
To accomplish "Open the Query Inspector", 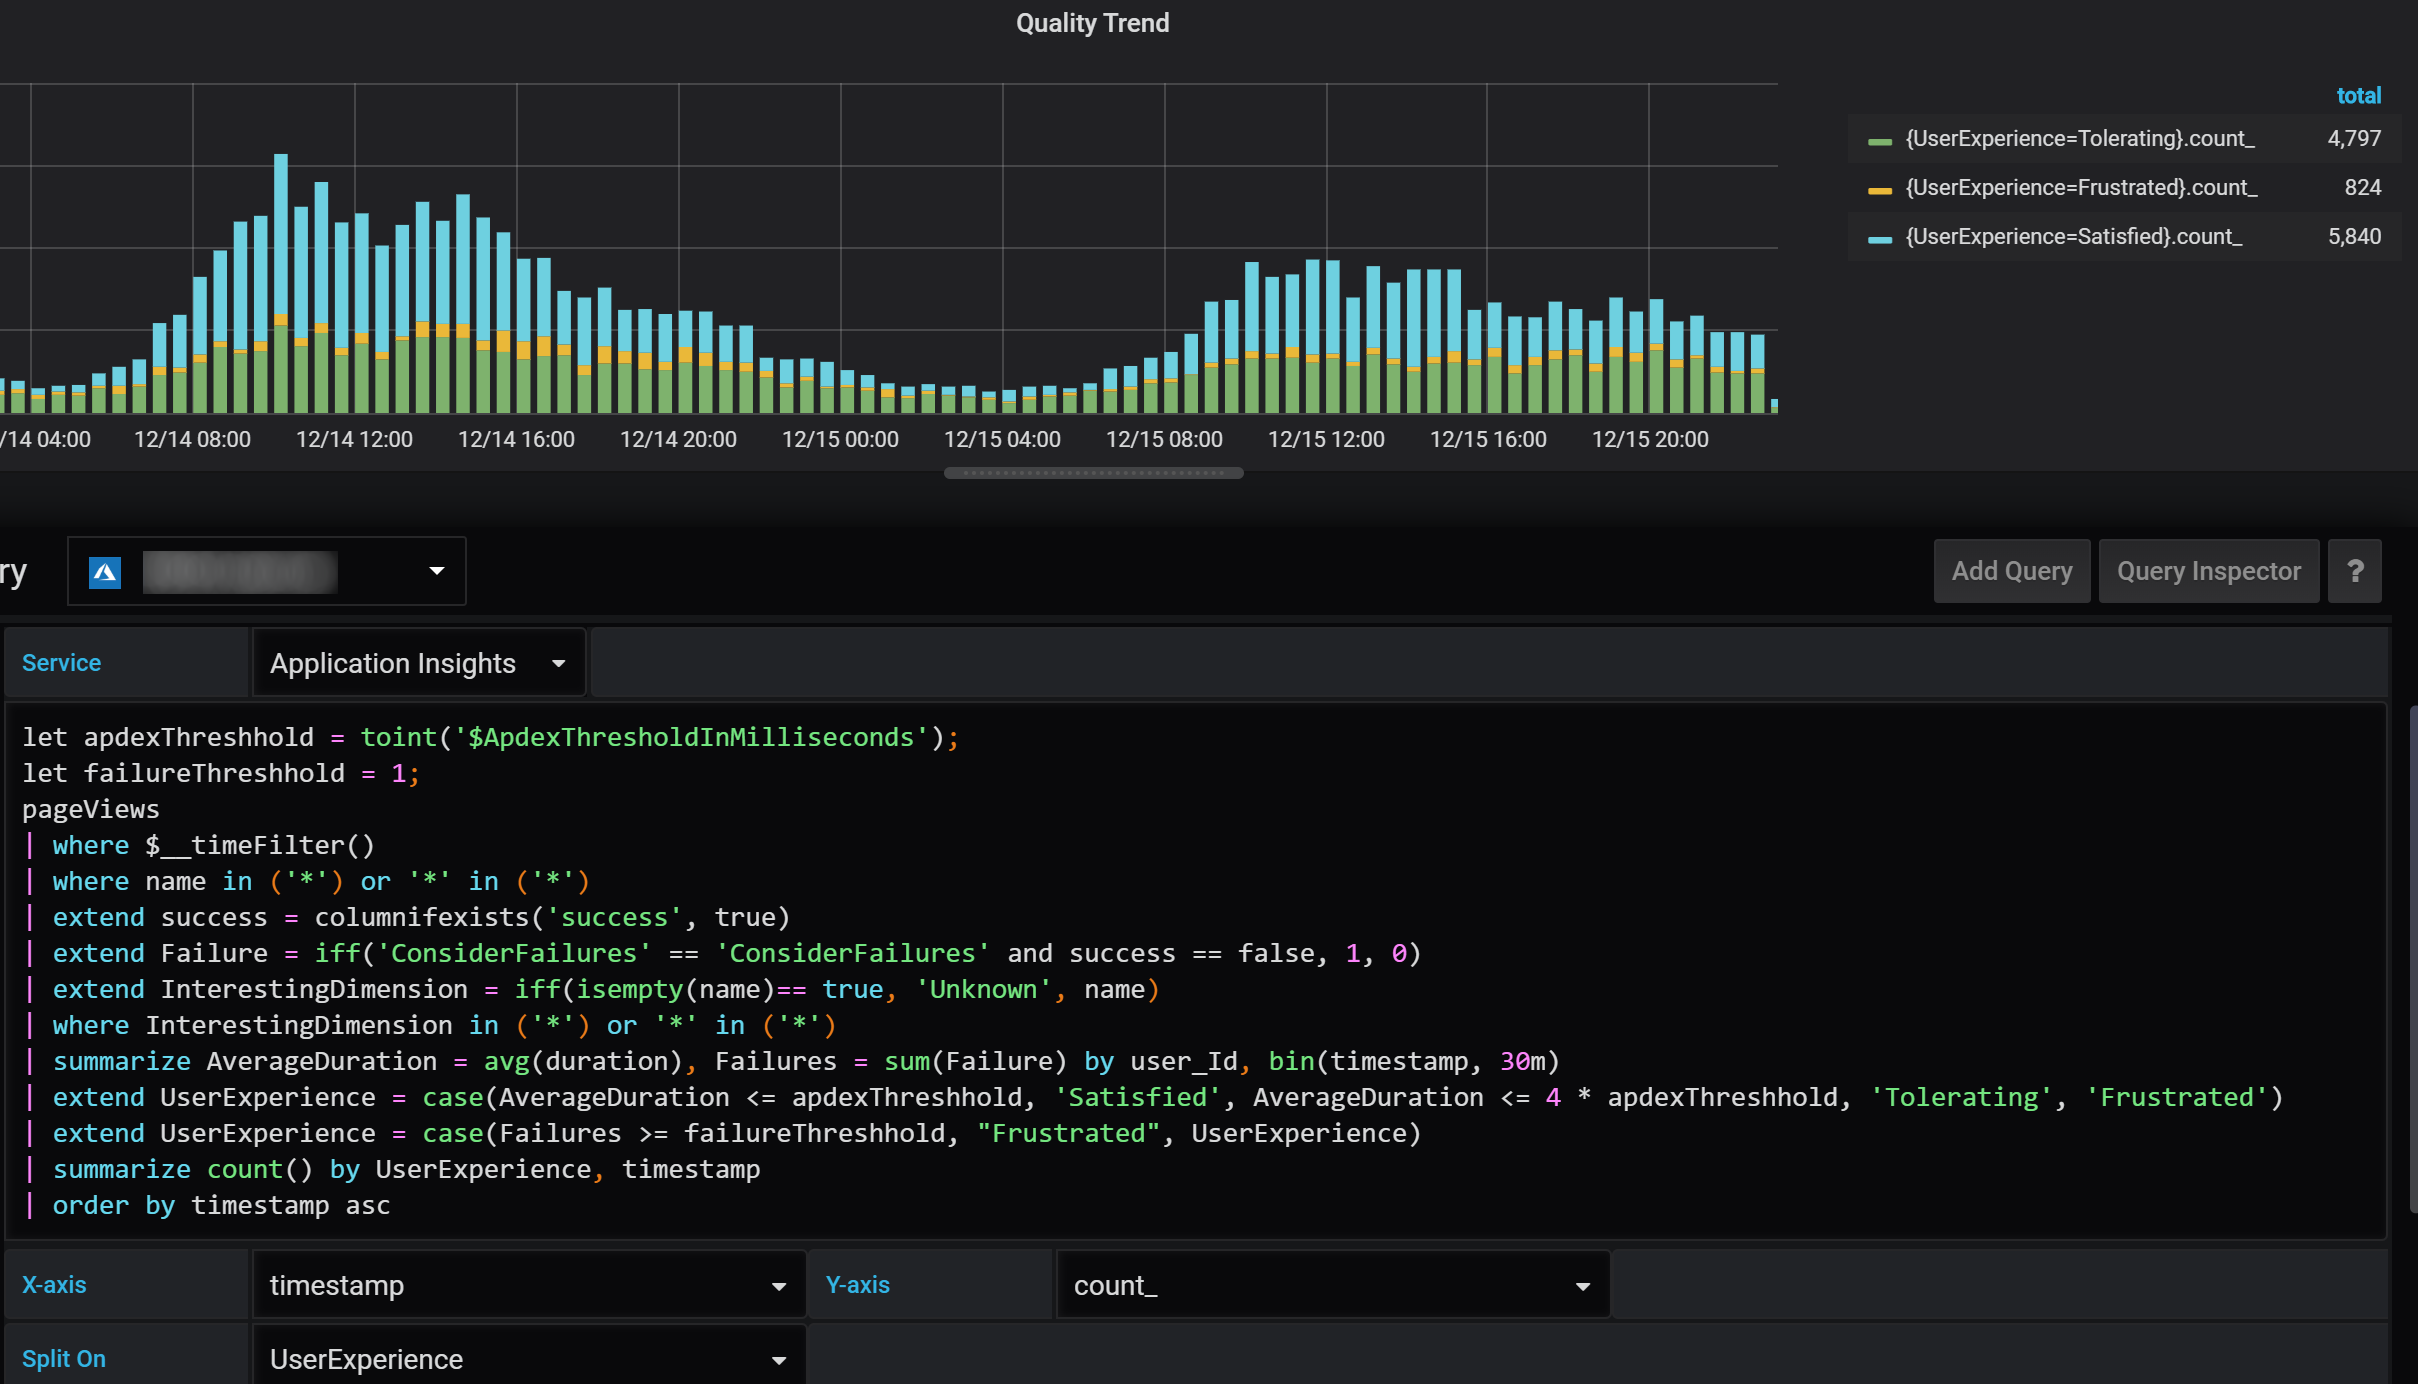I will pyautogui.click(x=2207, y=571).
